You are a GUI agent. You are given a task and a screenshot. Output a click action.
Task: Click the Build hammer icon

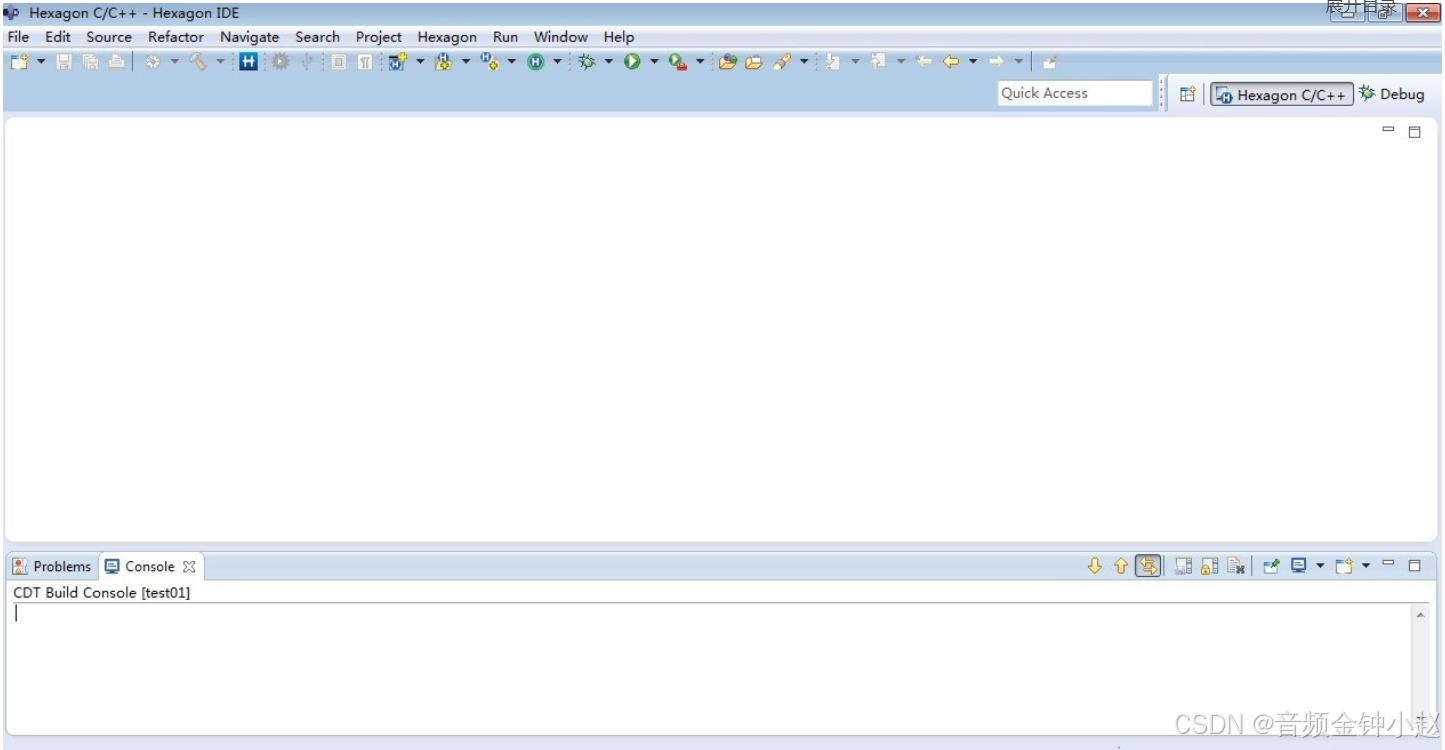click(x=198, y=62)
